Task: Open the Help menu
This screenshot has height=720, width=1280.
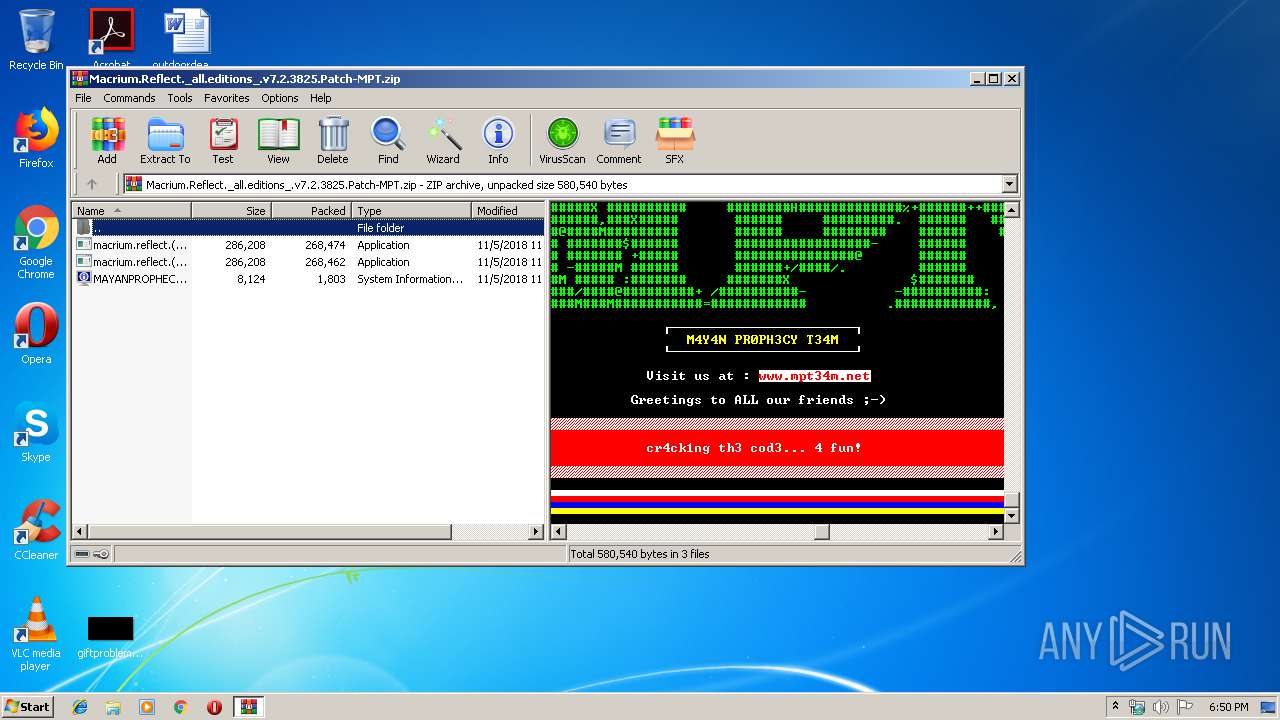Action: pos(321,98)
